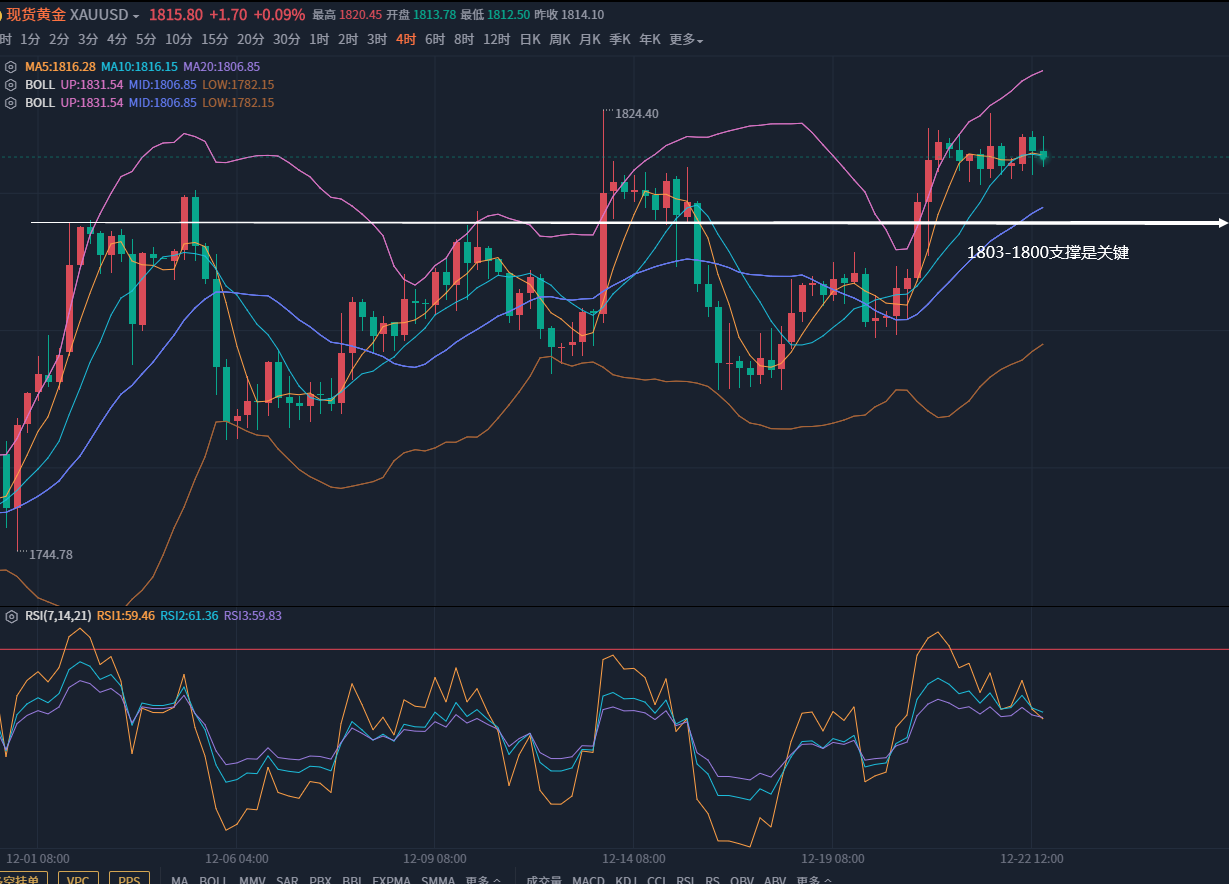1229x884 pixels.
Task: Select the PPS indicator button
Action: (129, 879)
